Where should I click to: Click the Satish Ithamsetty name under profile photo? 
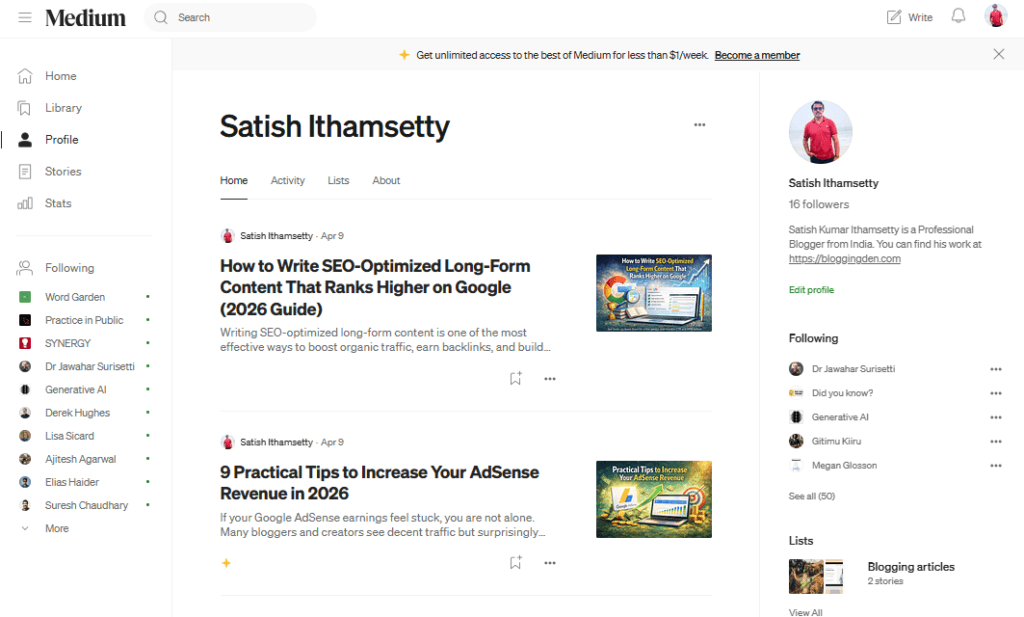833,183
